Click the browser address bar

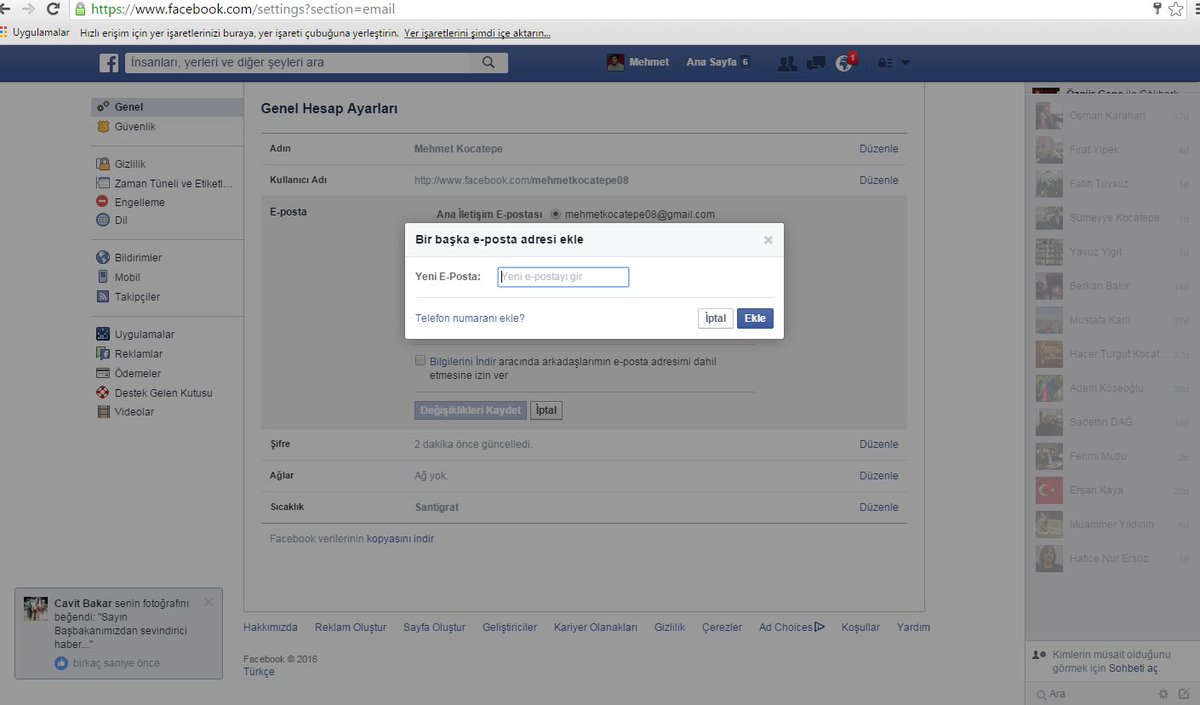point(610,9)
